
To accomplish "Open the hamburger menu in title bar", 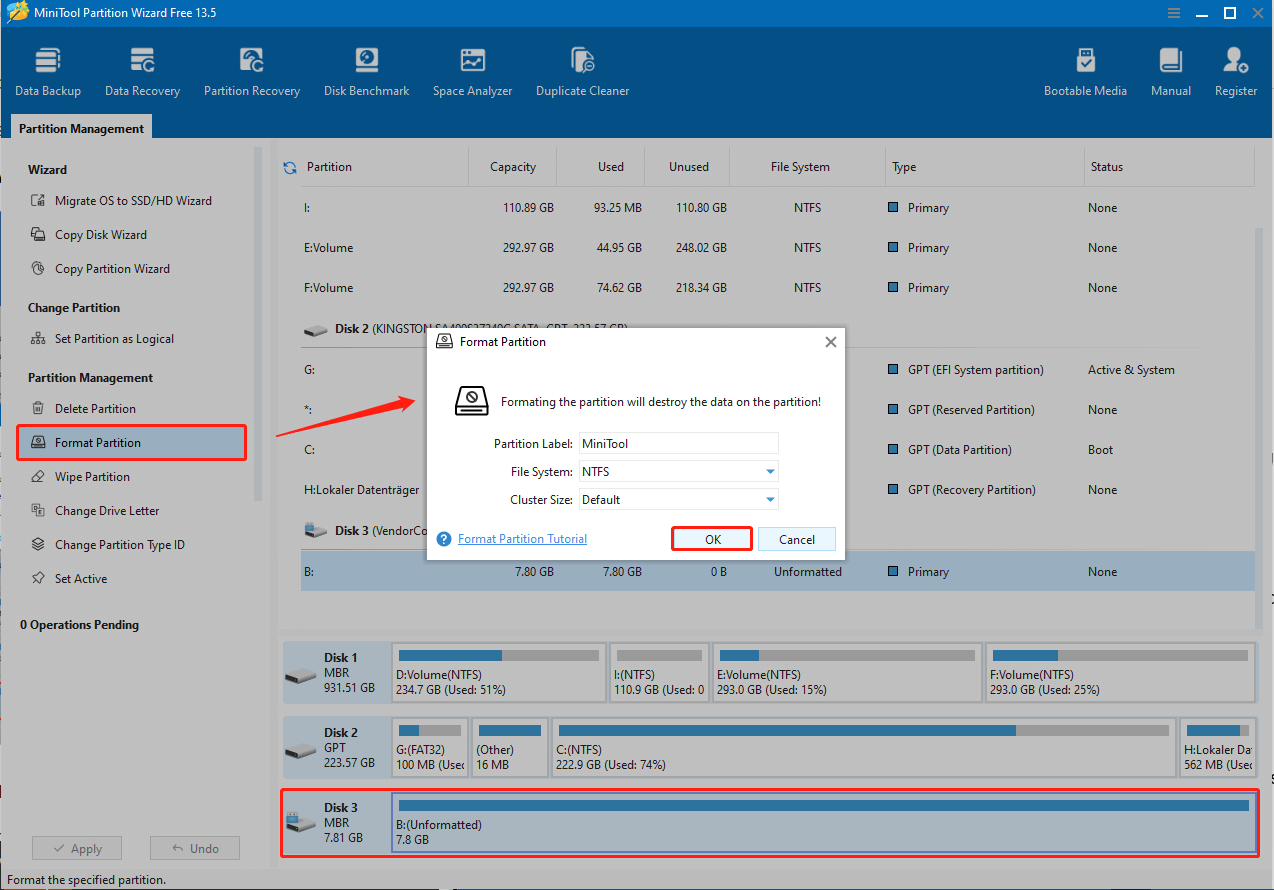I will click(x=1173, y=13).
